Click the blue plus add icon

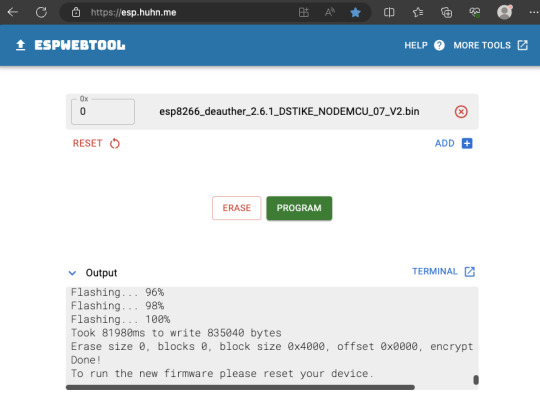[x=467, y=143]
